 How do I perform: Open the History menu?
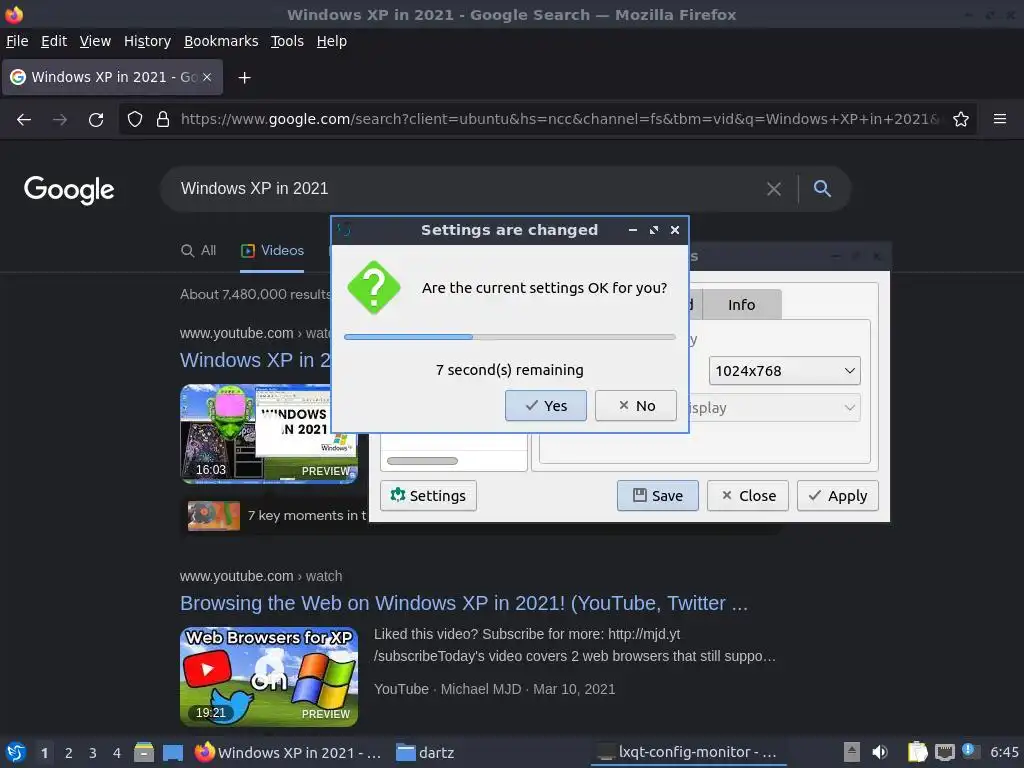(x=147, y=41)
